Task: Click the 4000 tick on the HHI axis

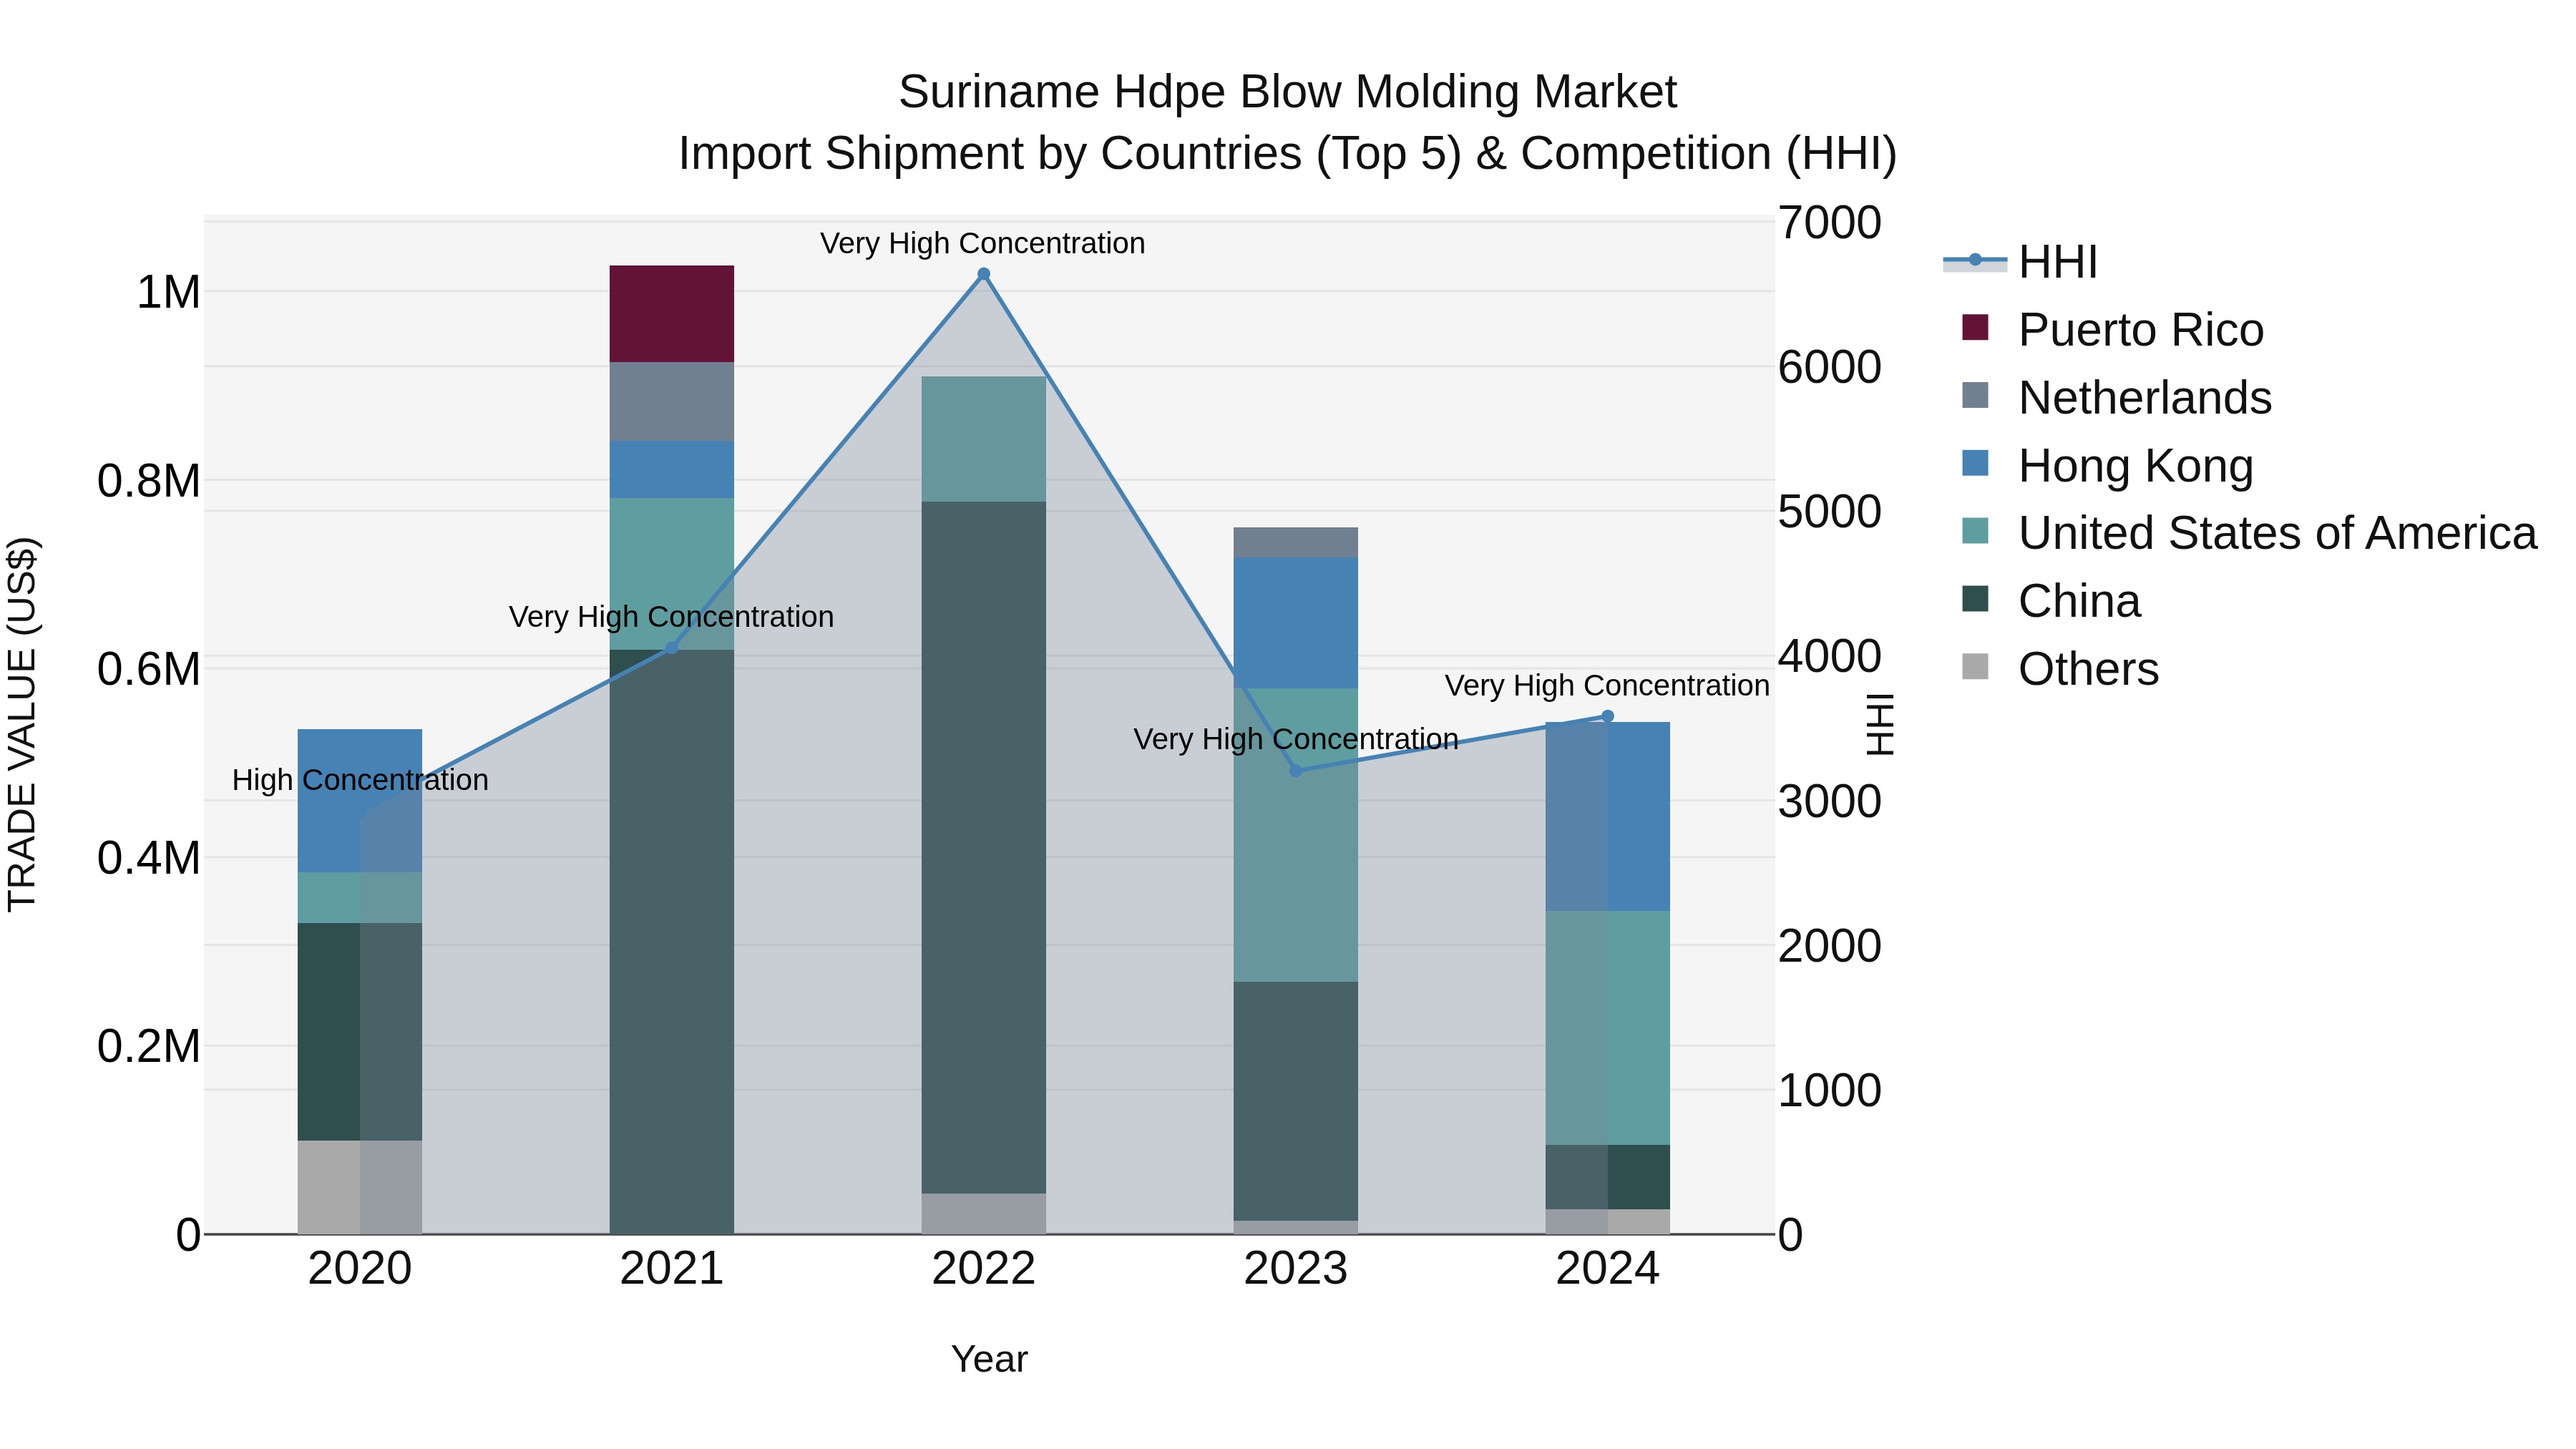Action: tap(1829, 657)
